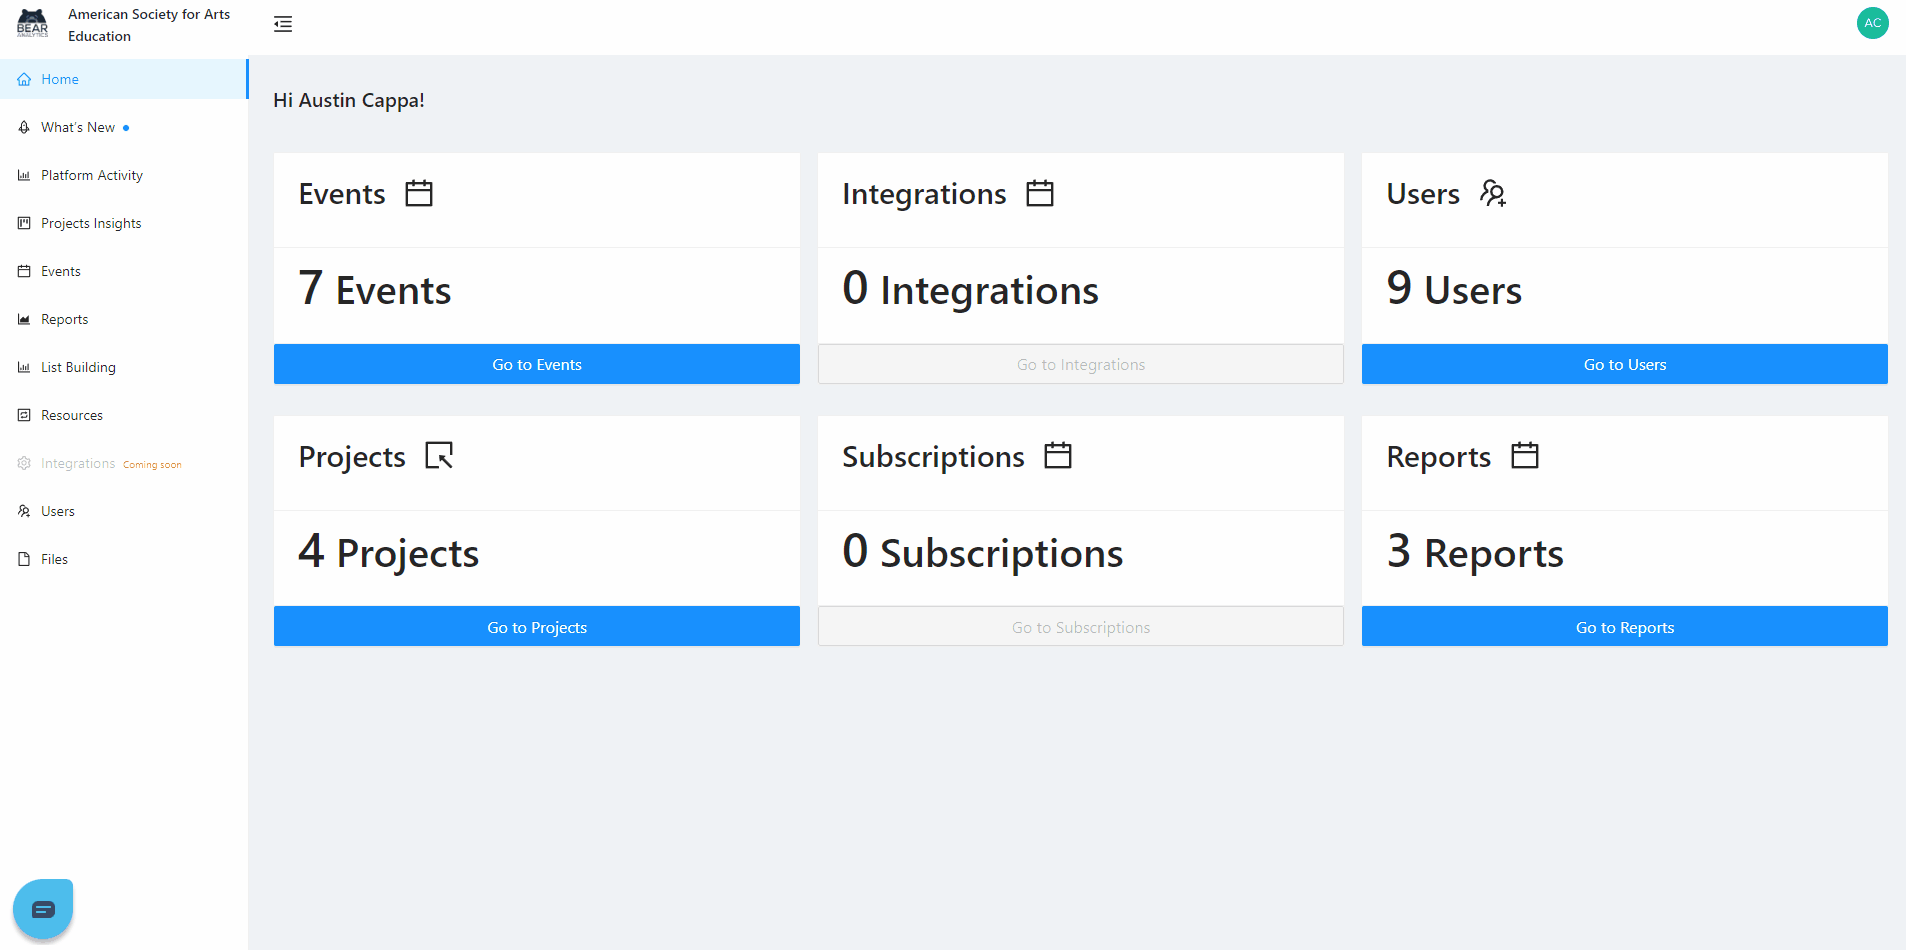Viewport: 1906px width, 950px height.
Task: Click the Go to Subscriptions button
Action: [1081, 627]
